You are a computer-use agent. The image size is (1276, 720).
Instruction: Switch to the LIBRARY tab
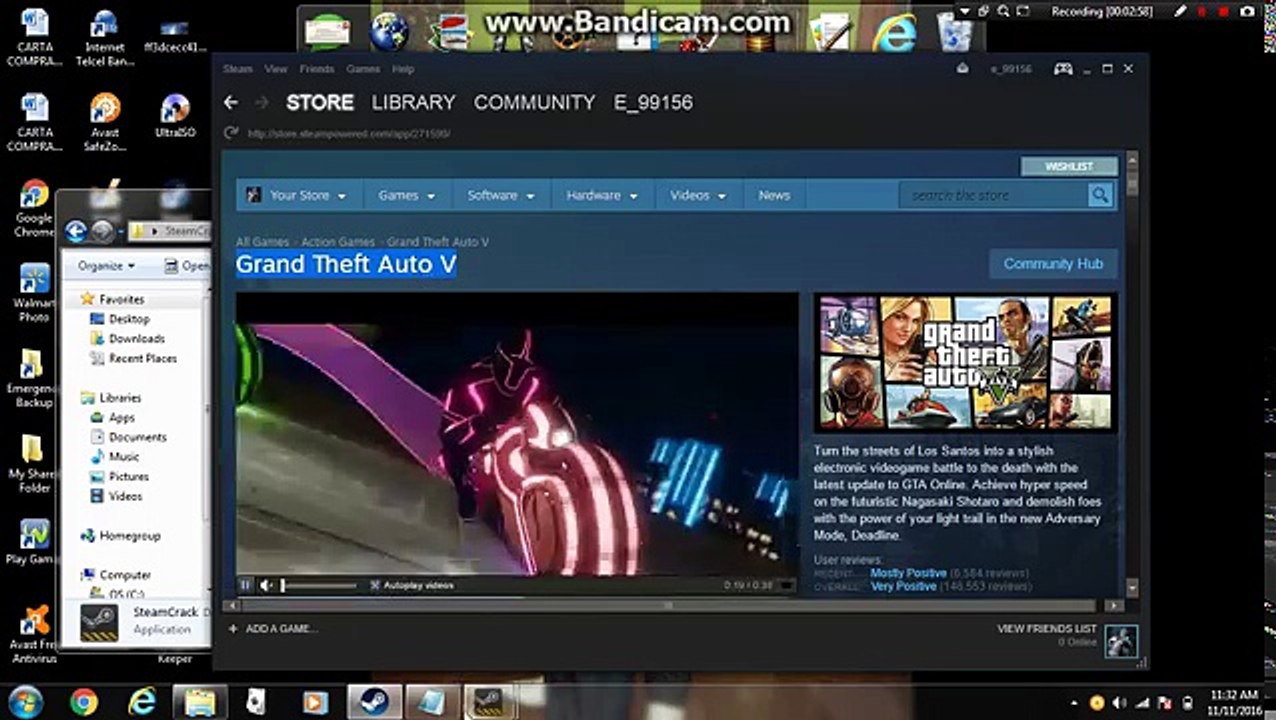(x=413, y=102)
